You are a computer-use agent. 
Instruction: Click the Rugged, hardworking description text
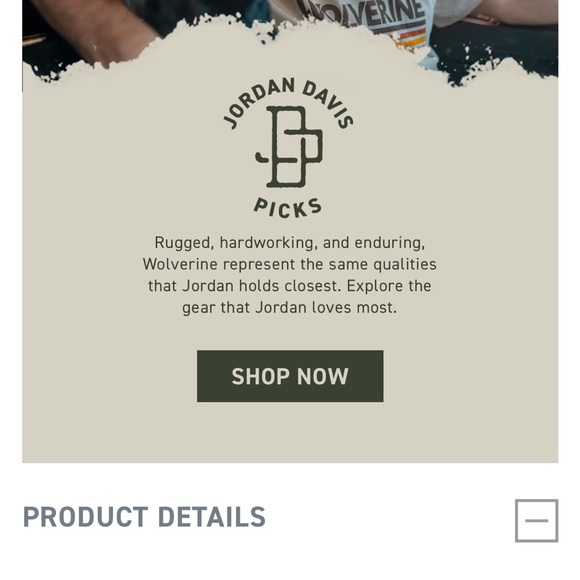click(x=290, y=275)
